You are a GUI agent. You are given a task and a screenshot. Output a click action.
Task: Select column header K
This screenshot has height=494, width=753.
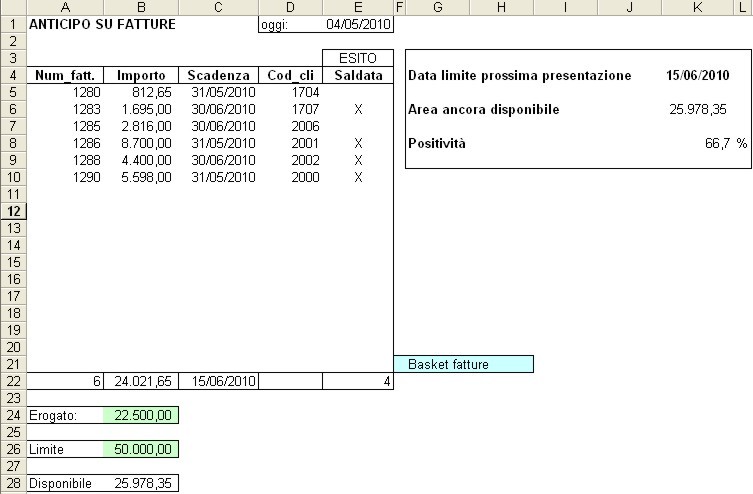pos(696,7)
